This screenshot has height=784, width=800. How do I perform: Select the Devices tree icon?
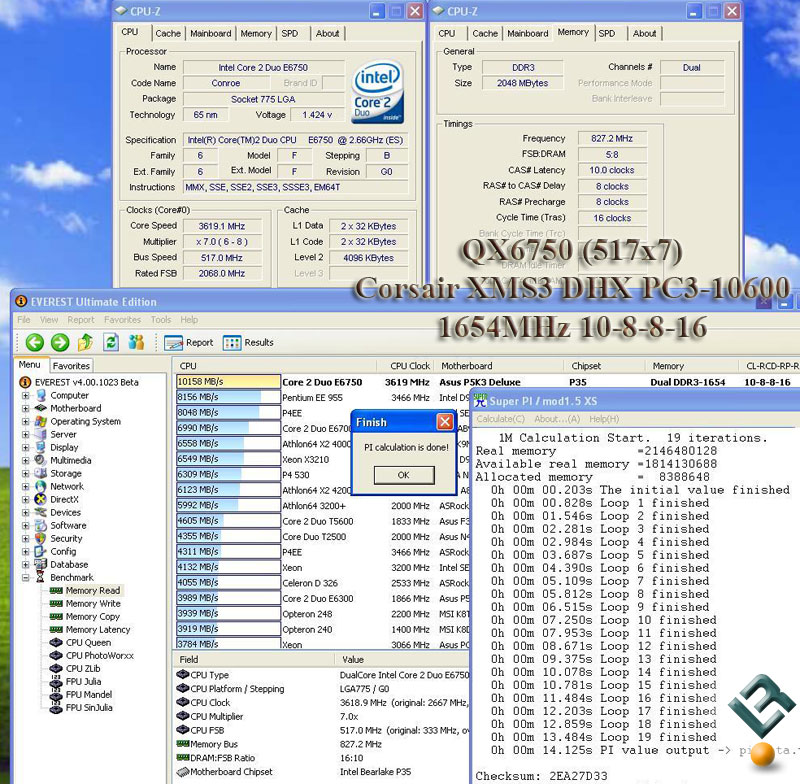click(x=41, y=512)
